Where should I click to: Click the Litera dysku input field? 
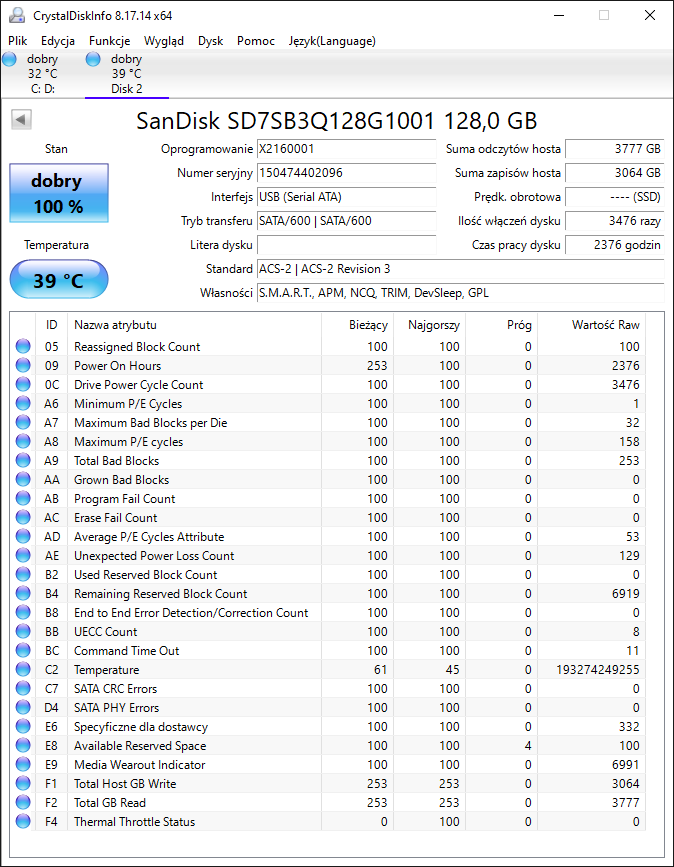pyautogui.click(x=346, y=245)
